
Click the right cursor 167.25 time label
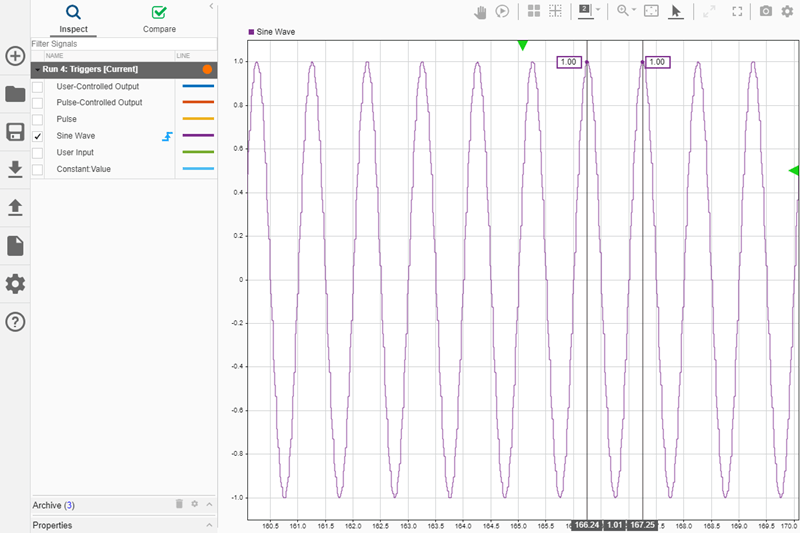coord(642,525)
